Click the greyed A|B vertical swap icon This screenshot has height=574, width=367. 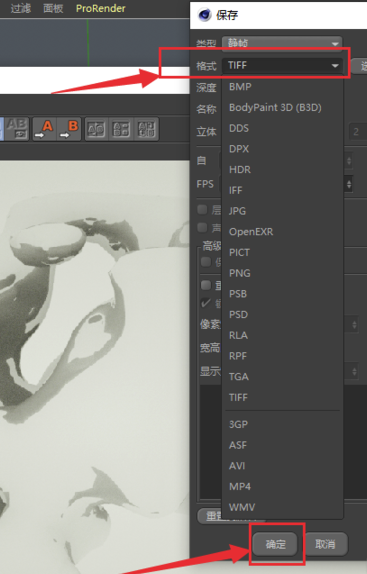[x=96, y=129]
